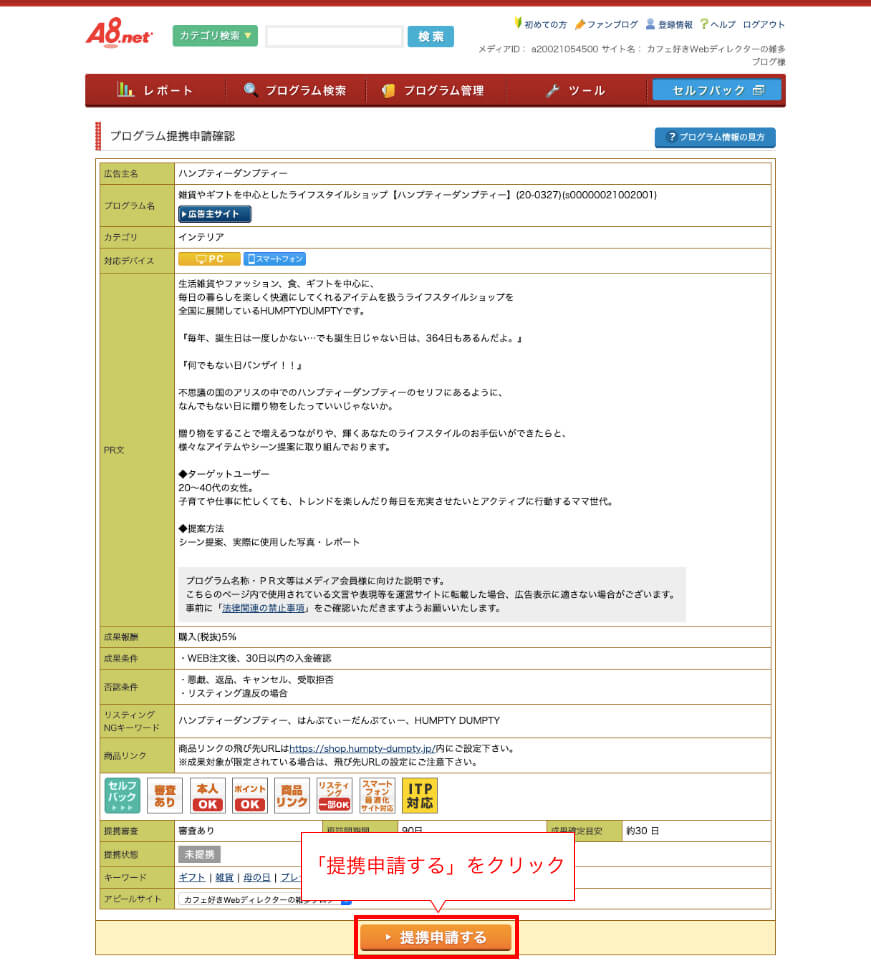Click the blue 検索 button
871x972 pixels.
coord(430,37)
